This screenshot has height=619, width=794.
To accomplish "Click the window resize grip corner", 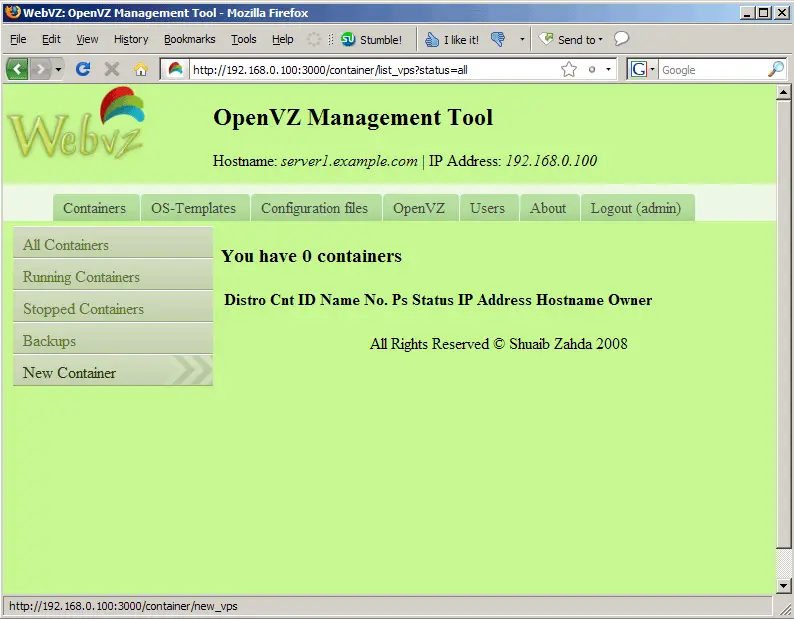I will (785, 609).
